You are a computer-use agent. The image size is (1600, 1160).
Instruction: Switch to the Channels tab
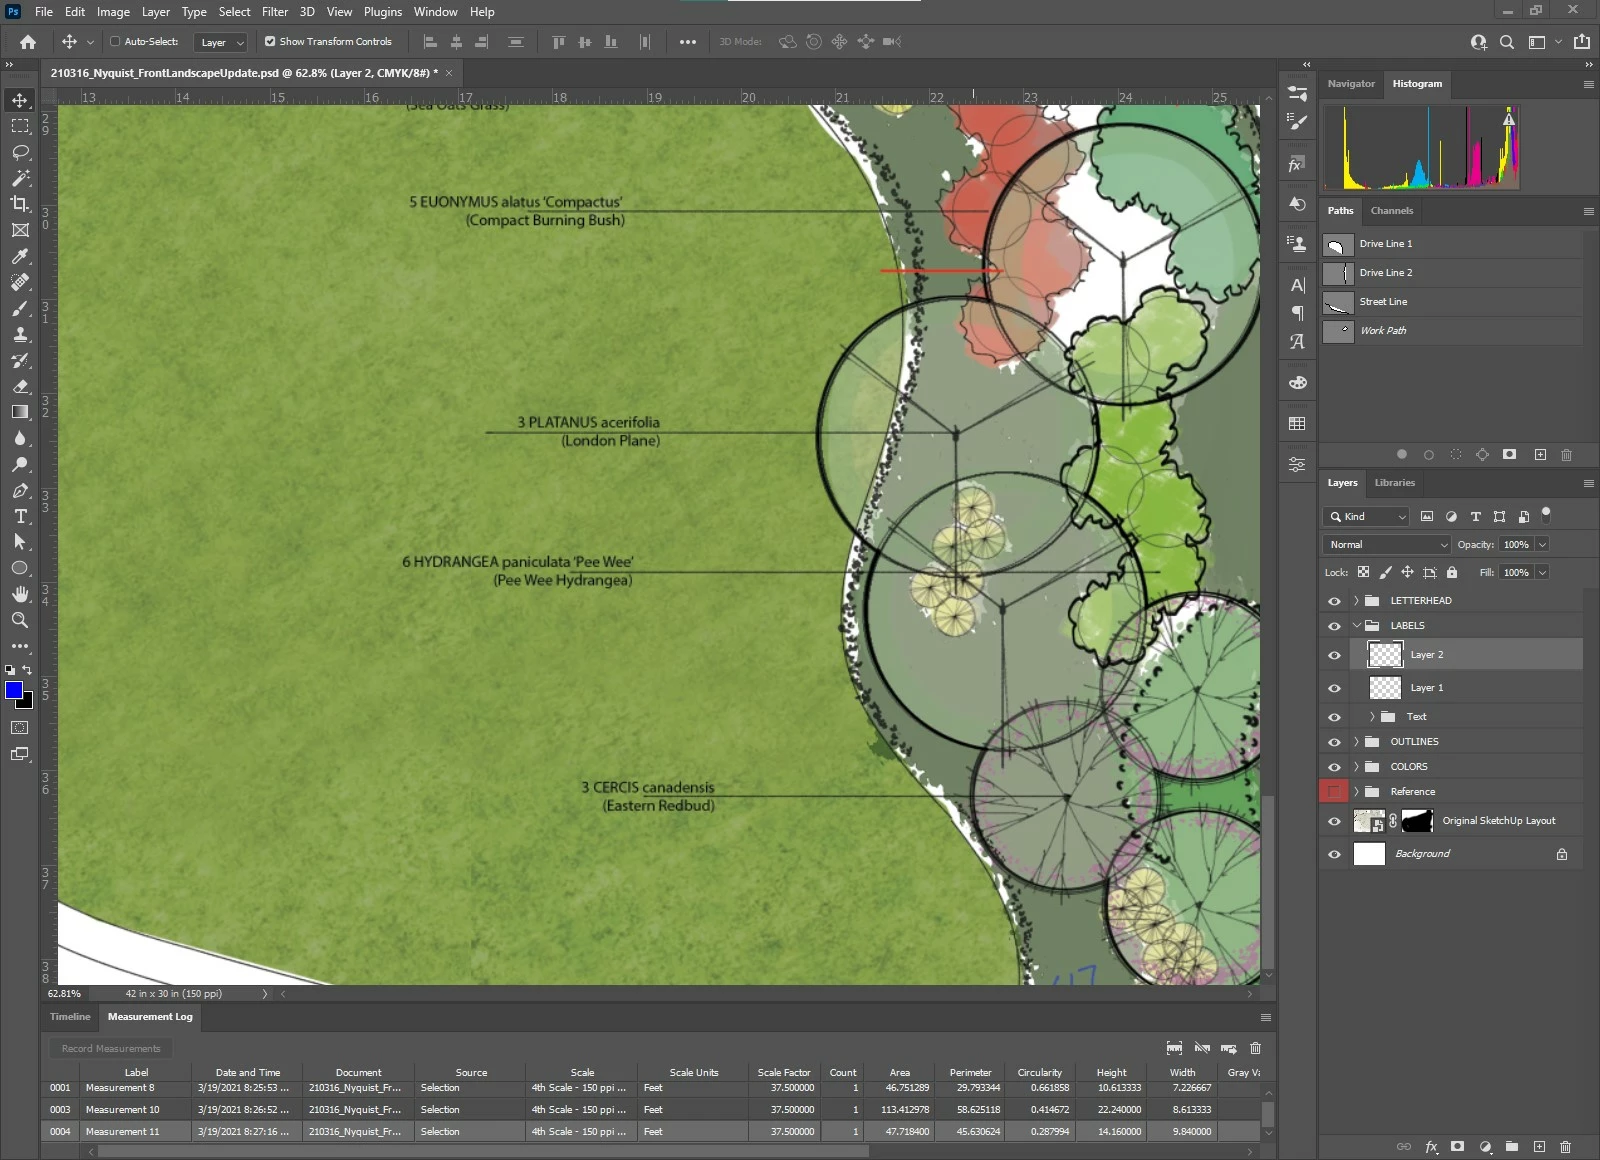(1392, 211)
